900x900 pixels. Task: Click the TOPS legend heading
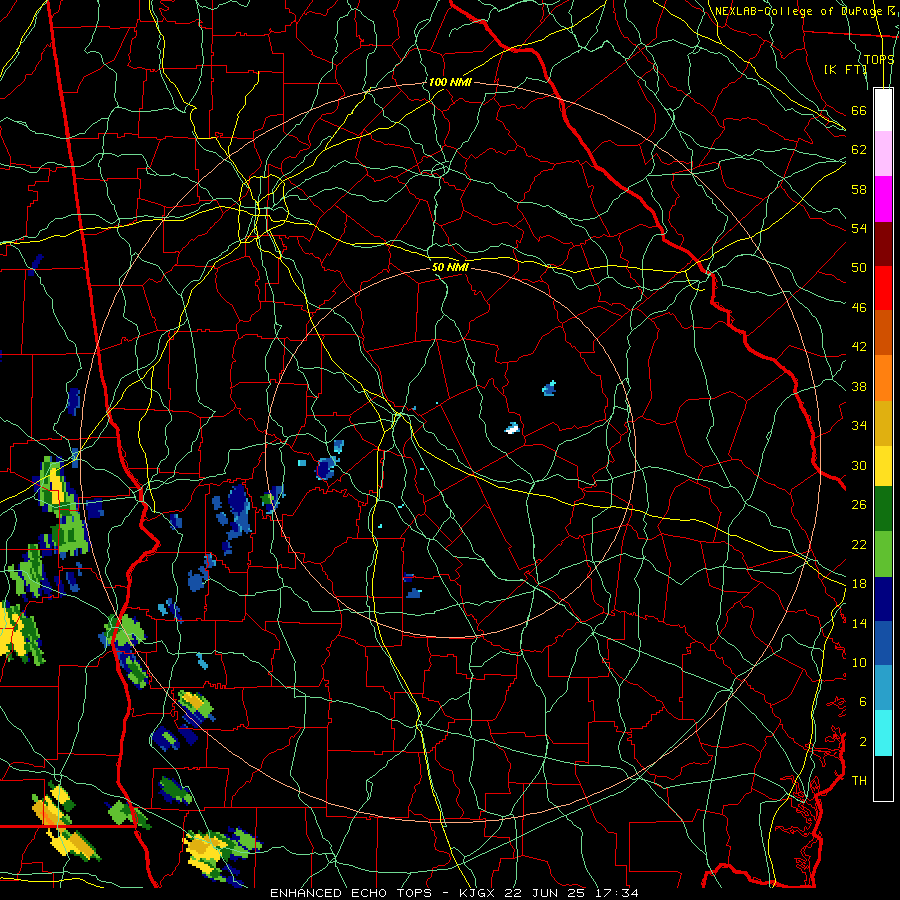[879, 59]
